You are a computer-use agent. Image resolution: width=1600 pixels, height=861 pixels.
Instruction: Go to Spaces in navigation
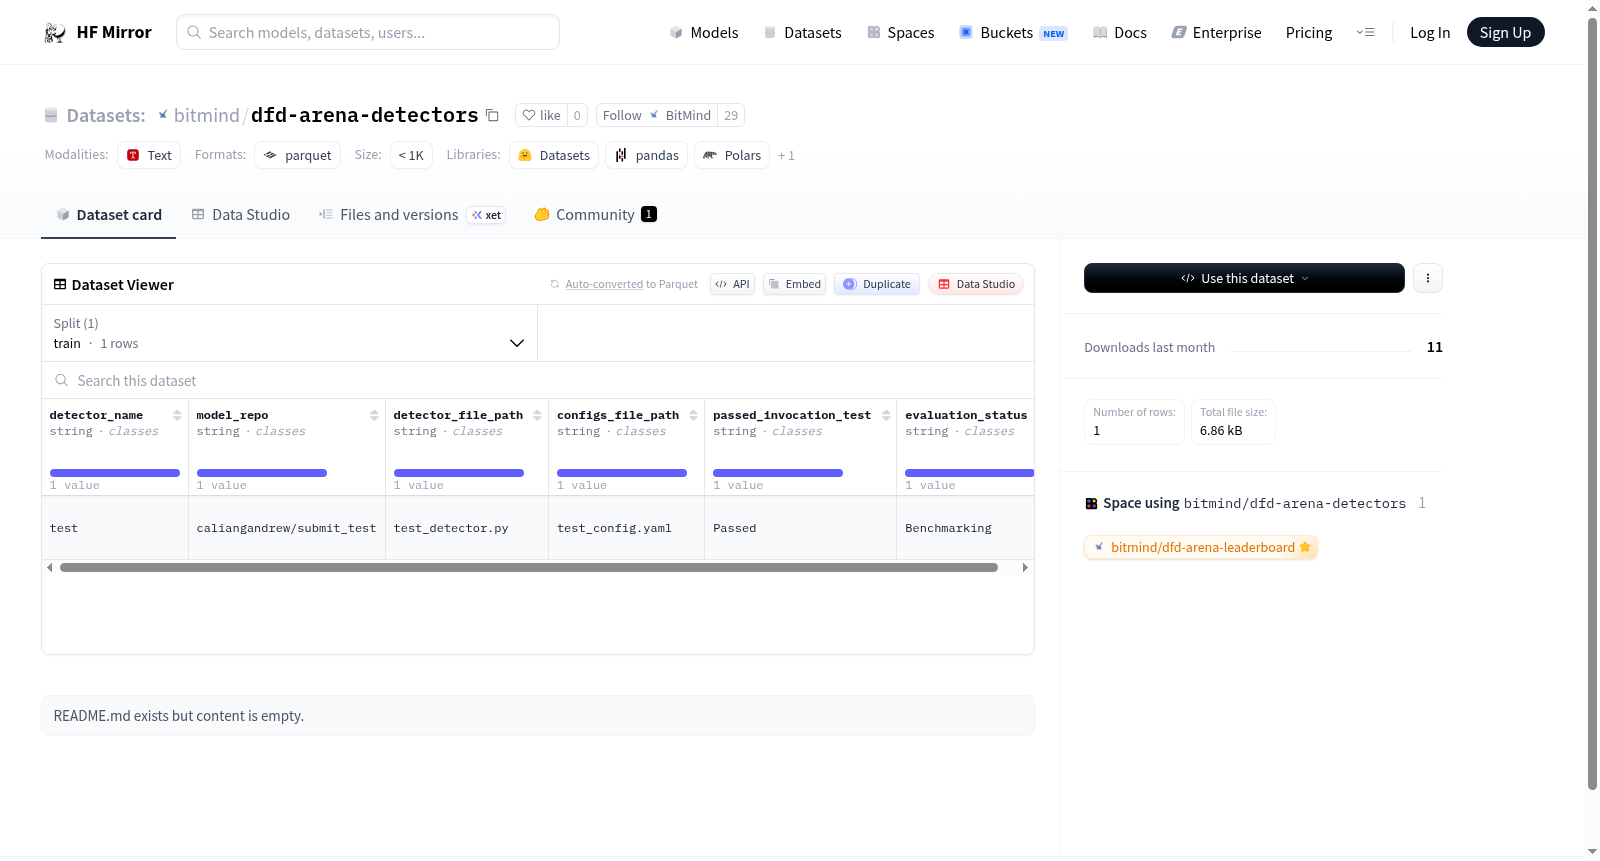click(900, 33)
